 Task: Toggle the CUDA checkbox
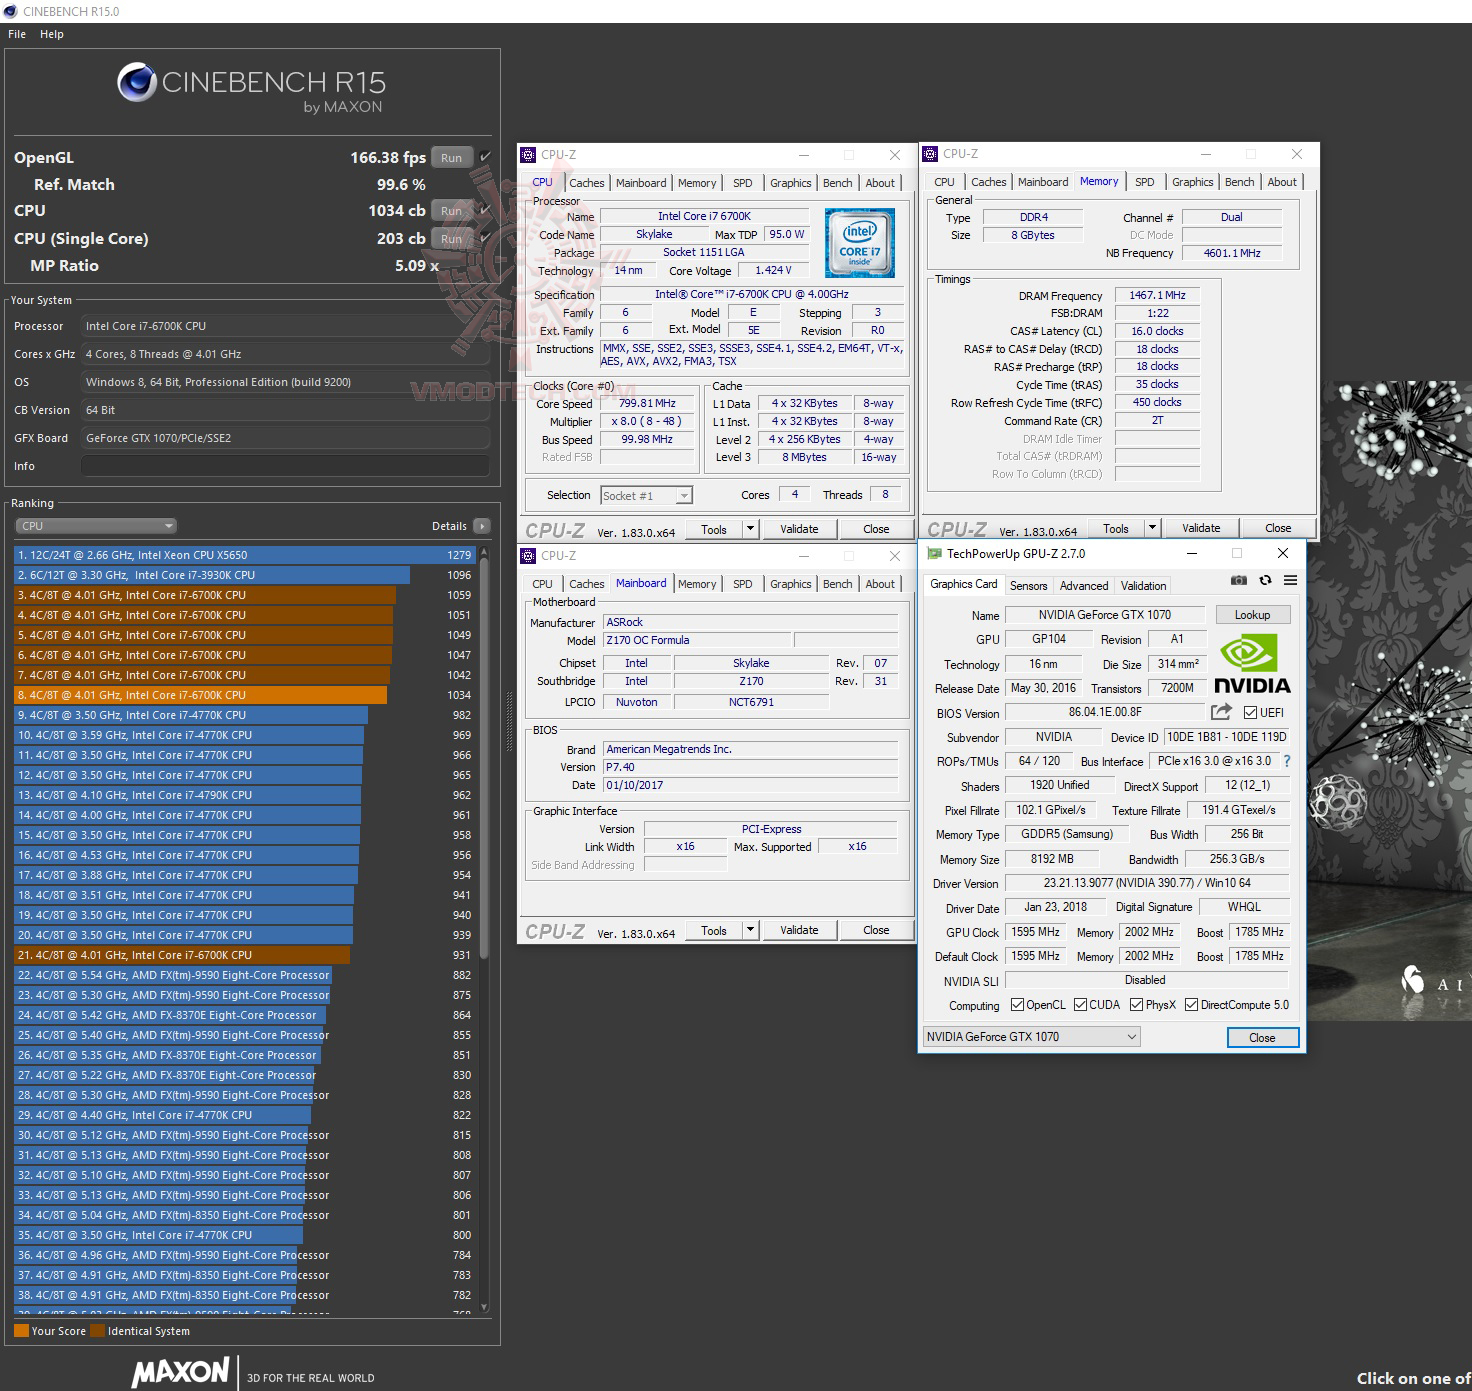tap(1080, 1005)
